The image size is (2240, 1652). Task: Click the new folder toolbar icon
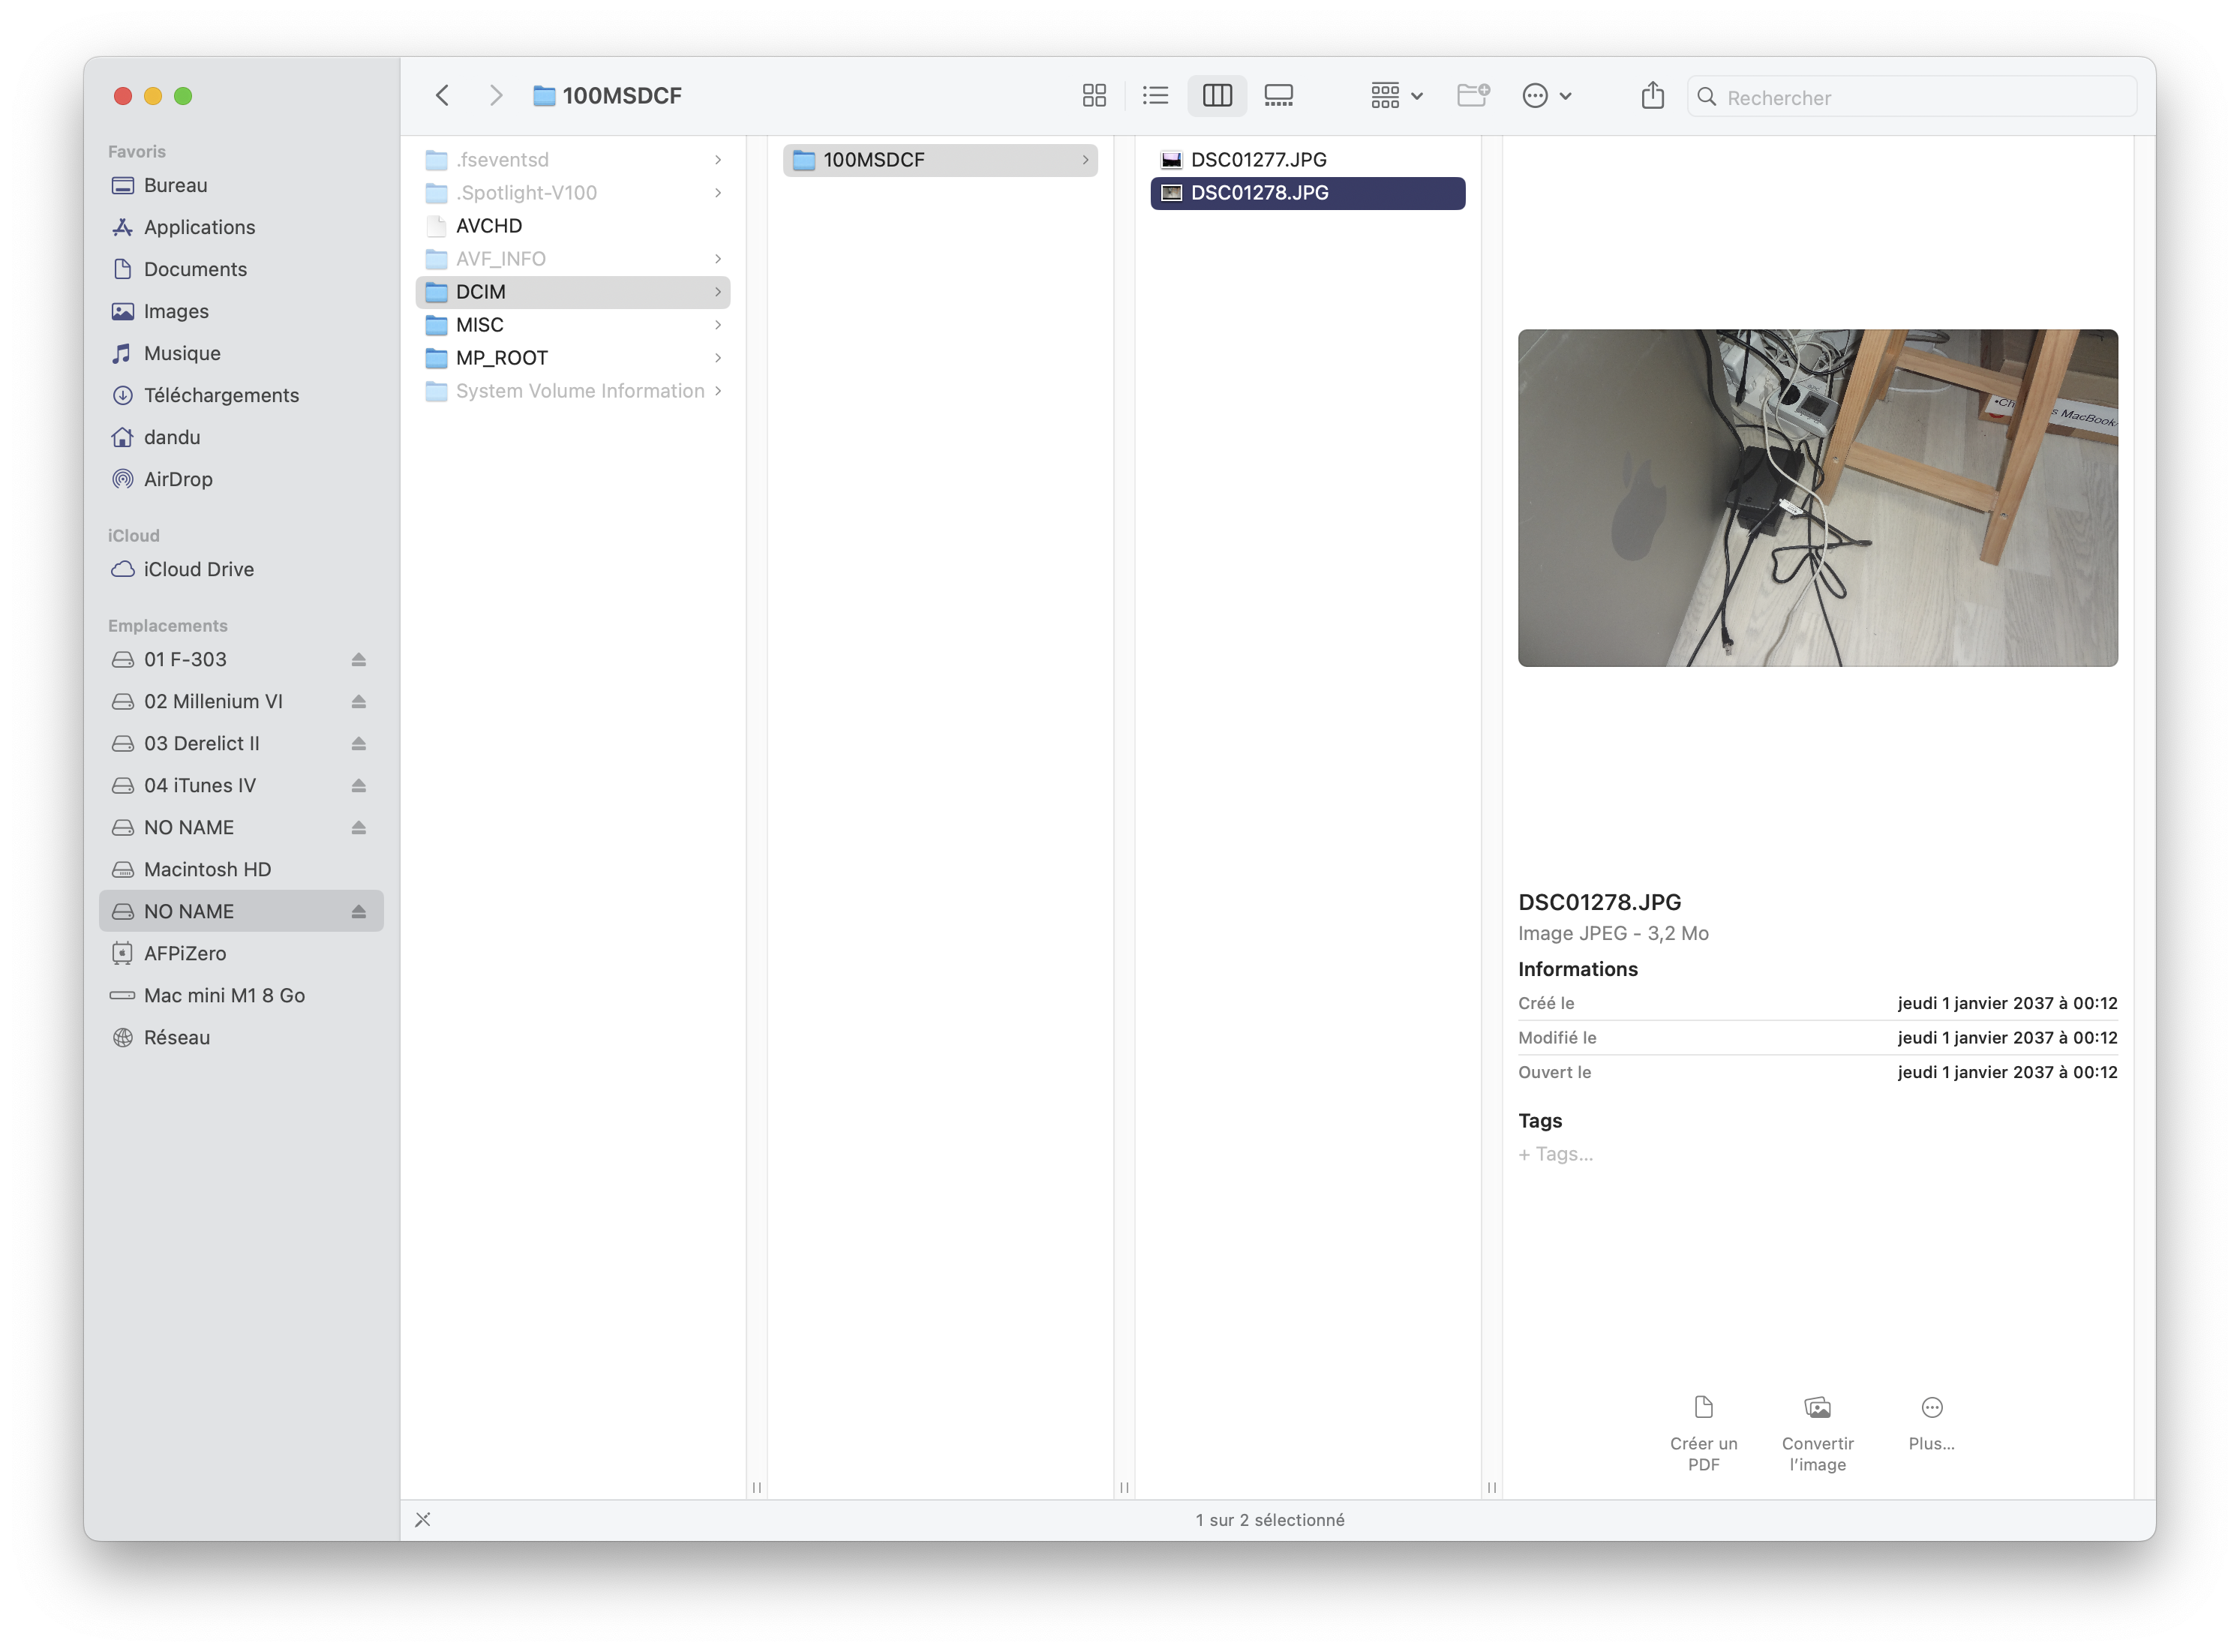click(x=1473, y=96)
